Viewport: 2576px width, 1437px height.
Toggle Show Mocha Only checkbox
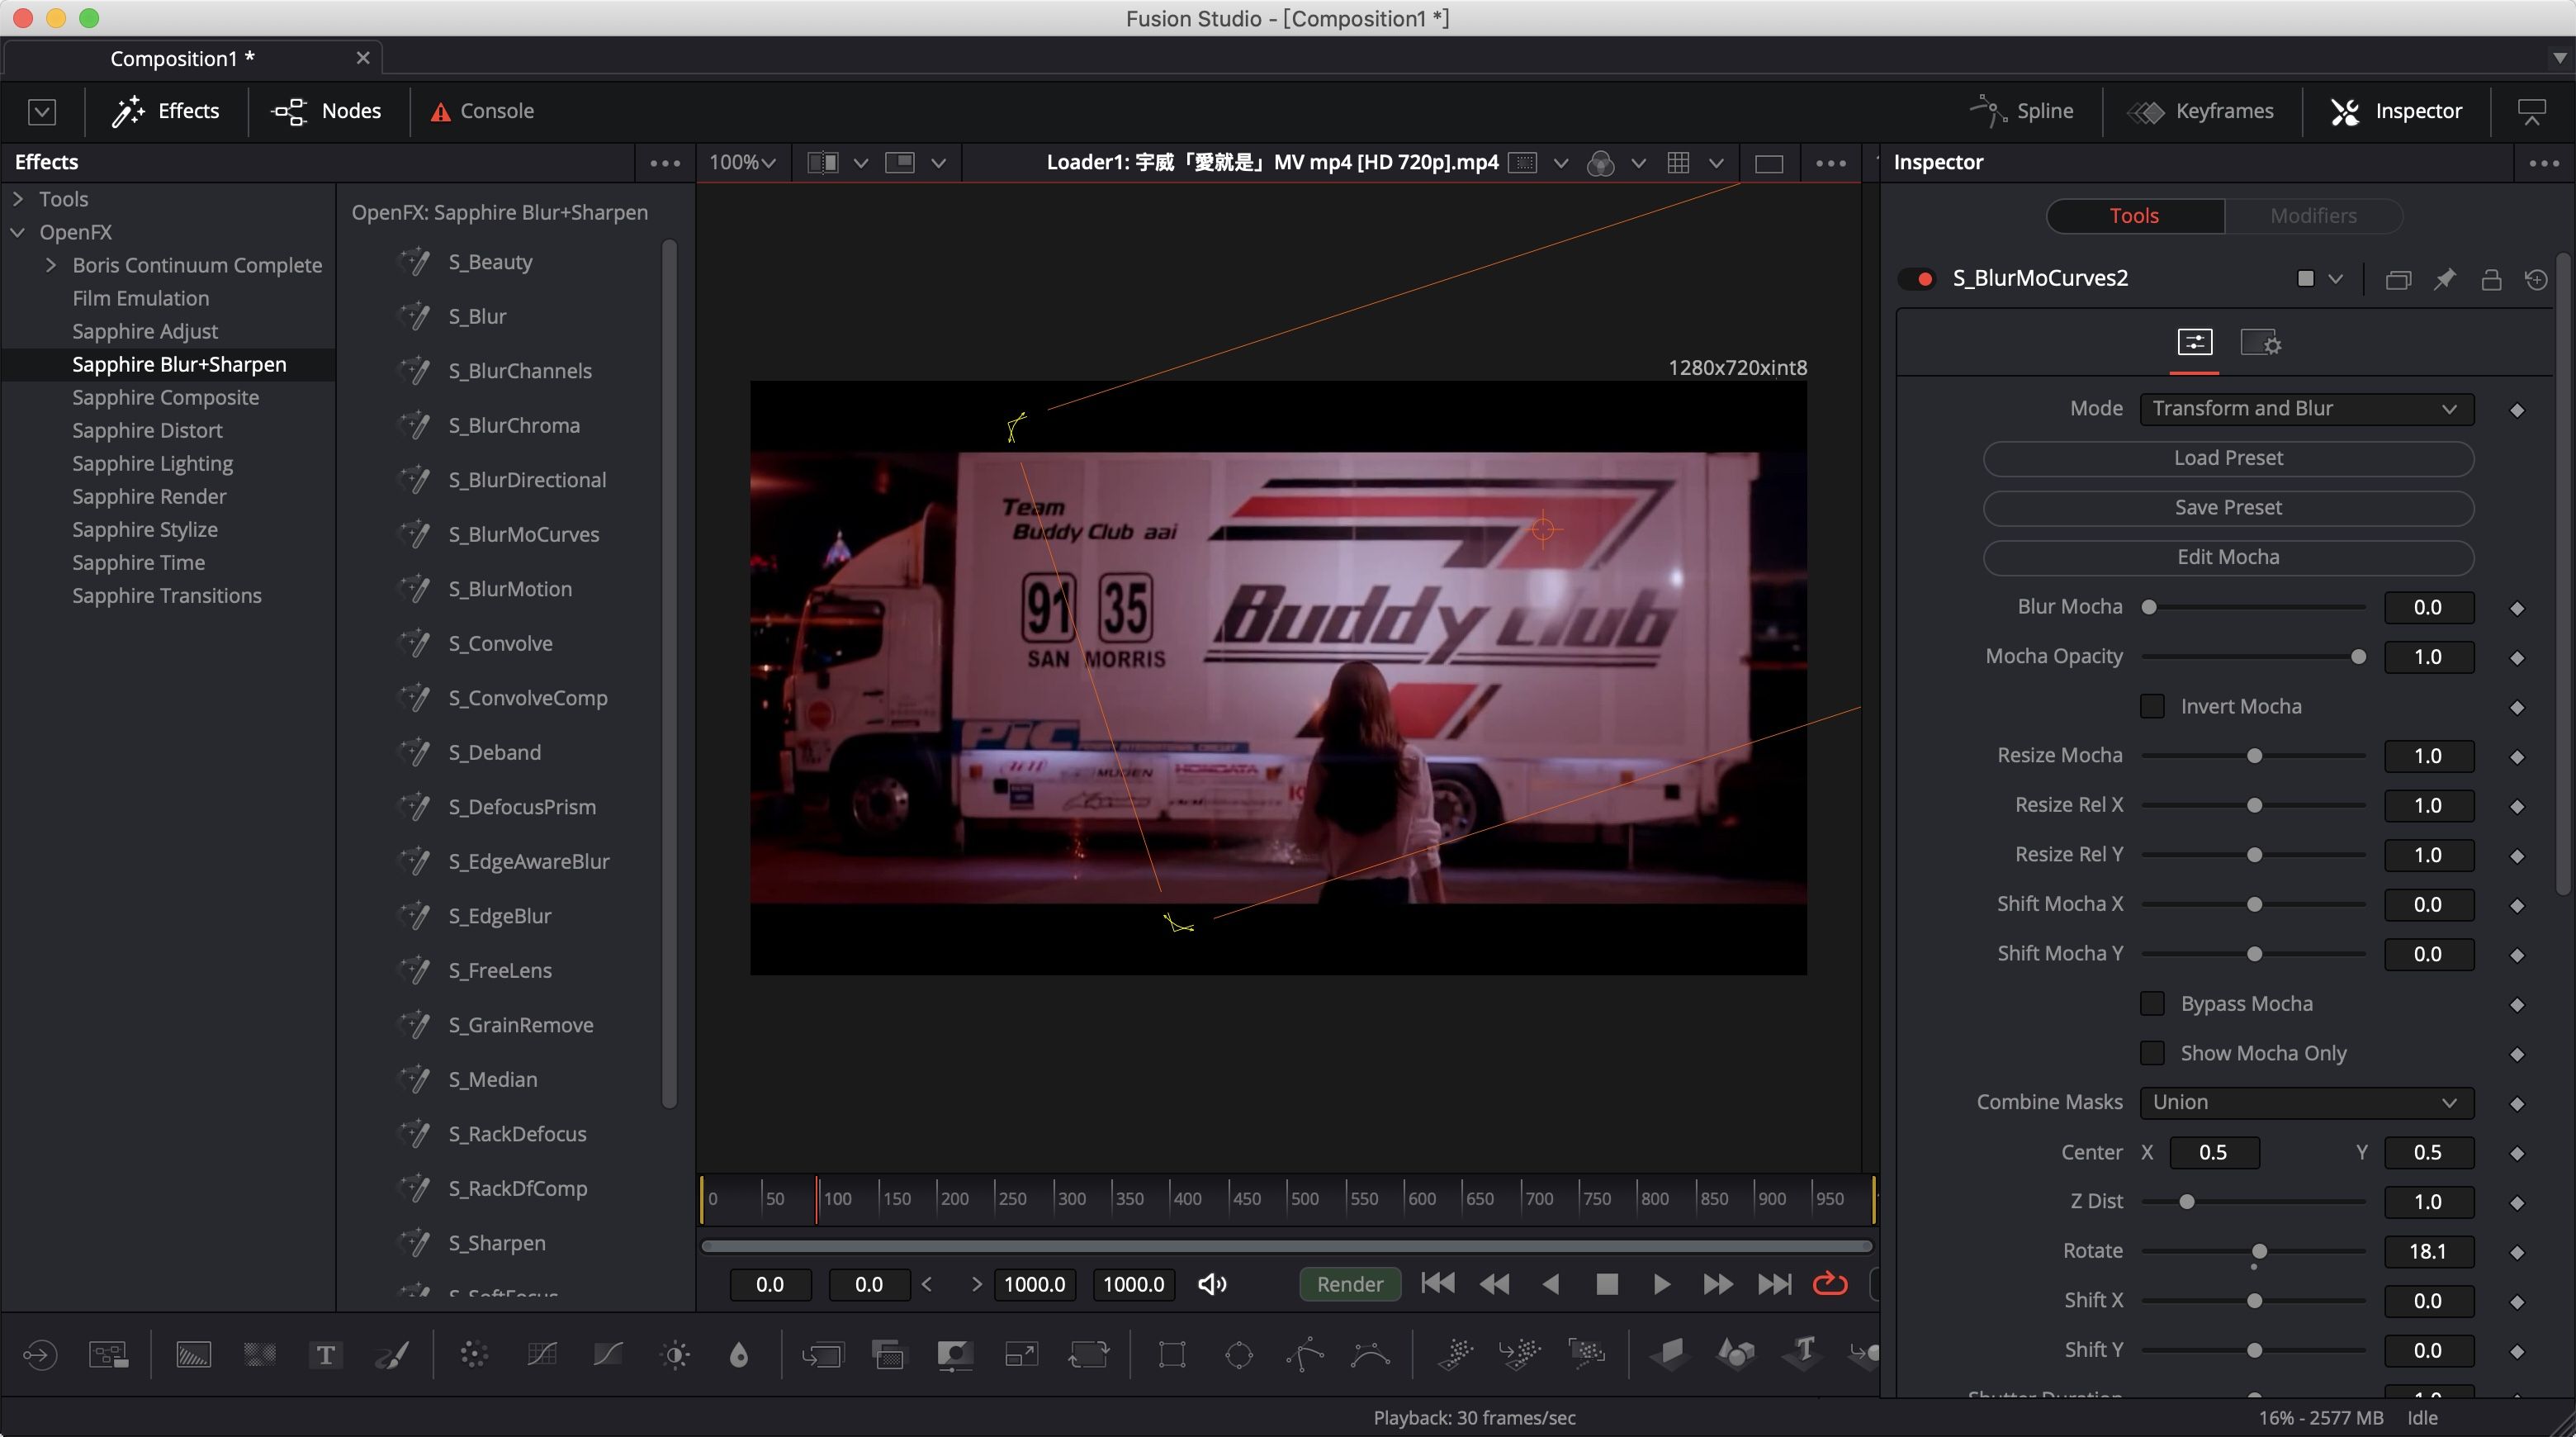tap(2155, 1053)
